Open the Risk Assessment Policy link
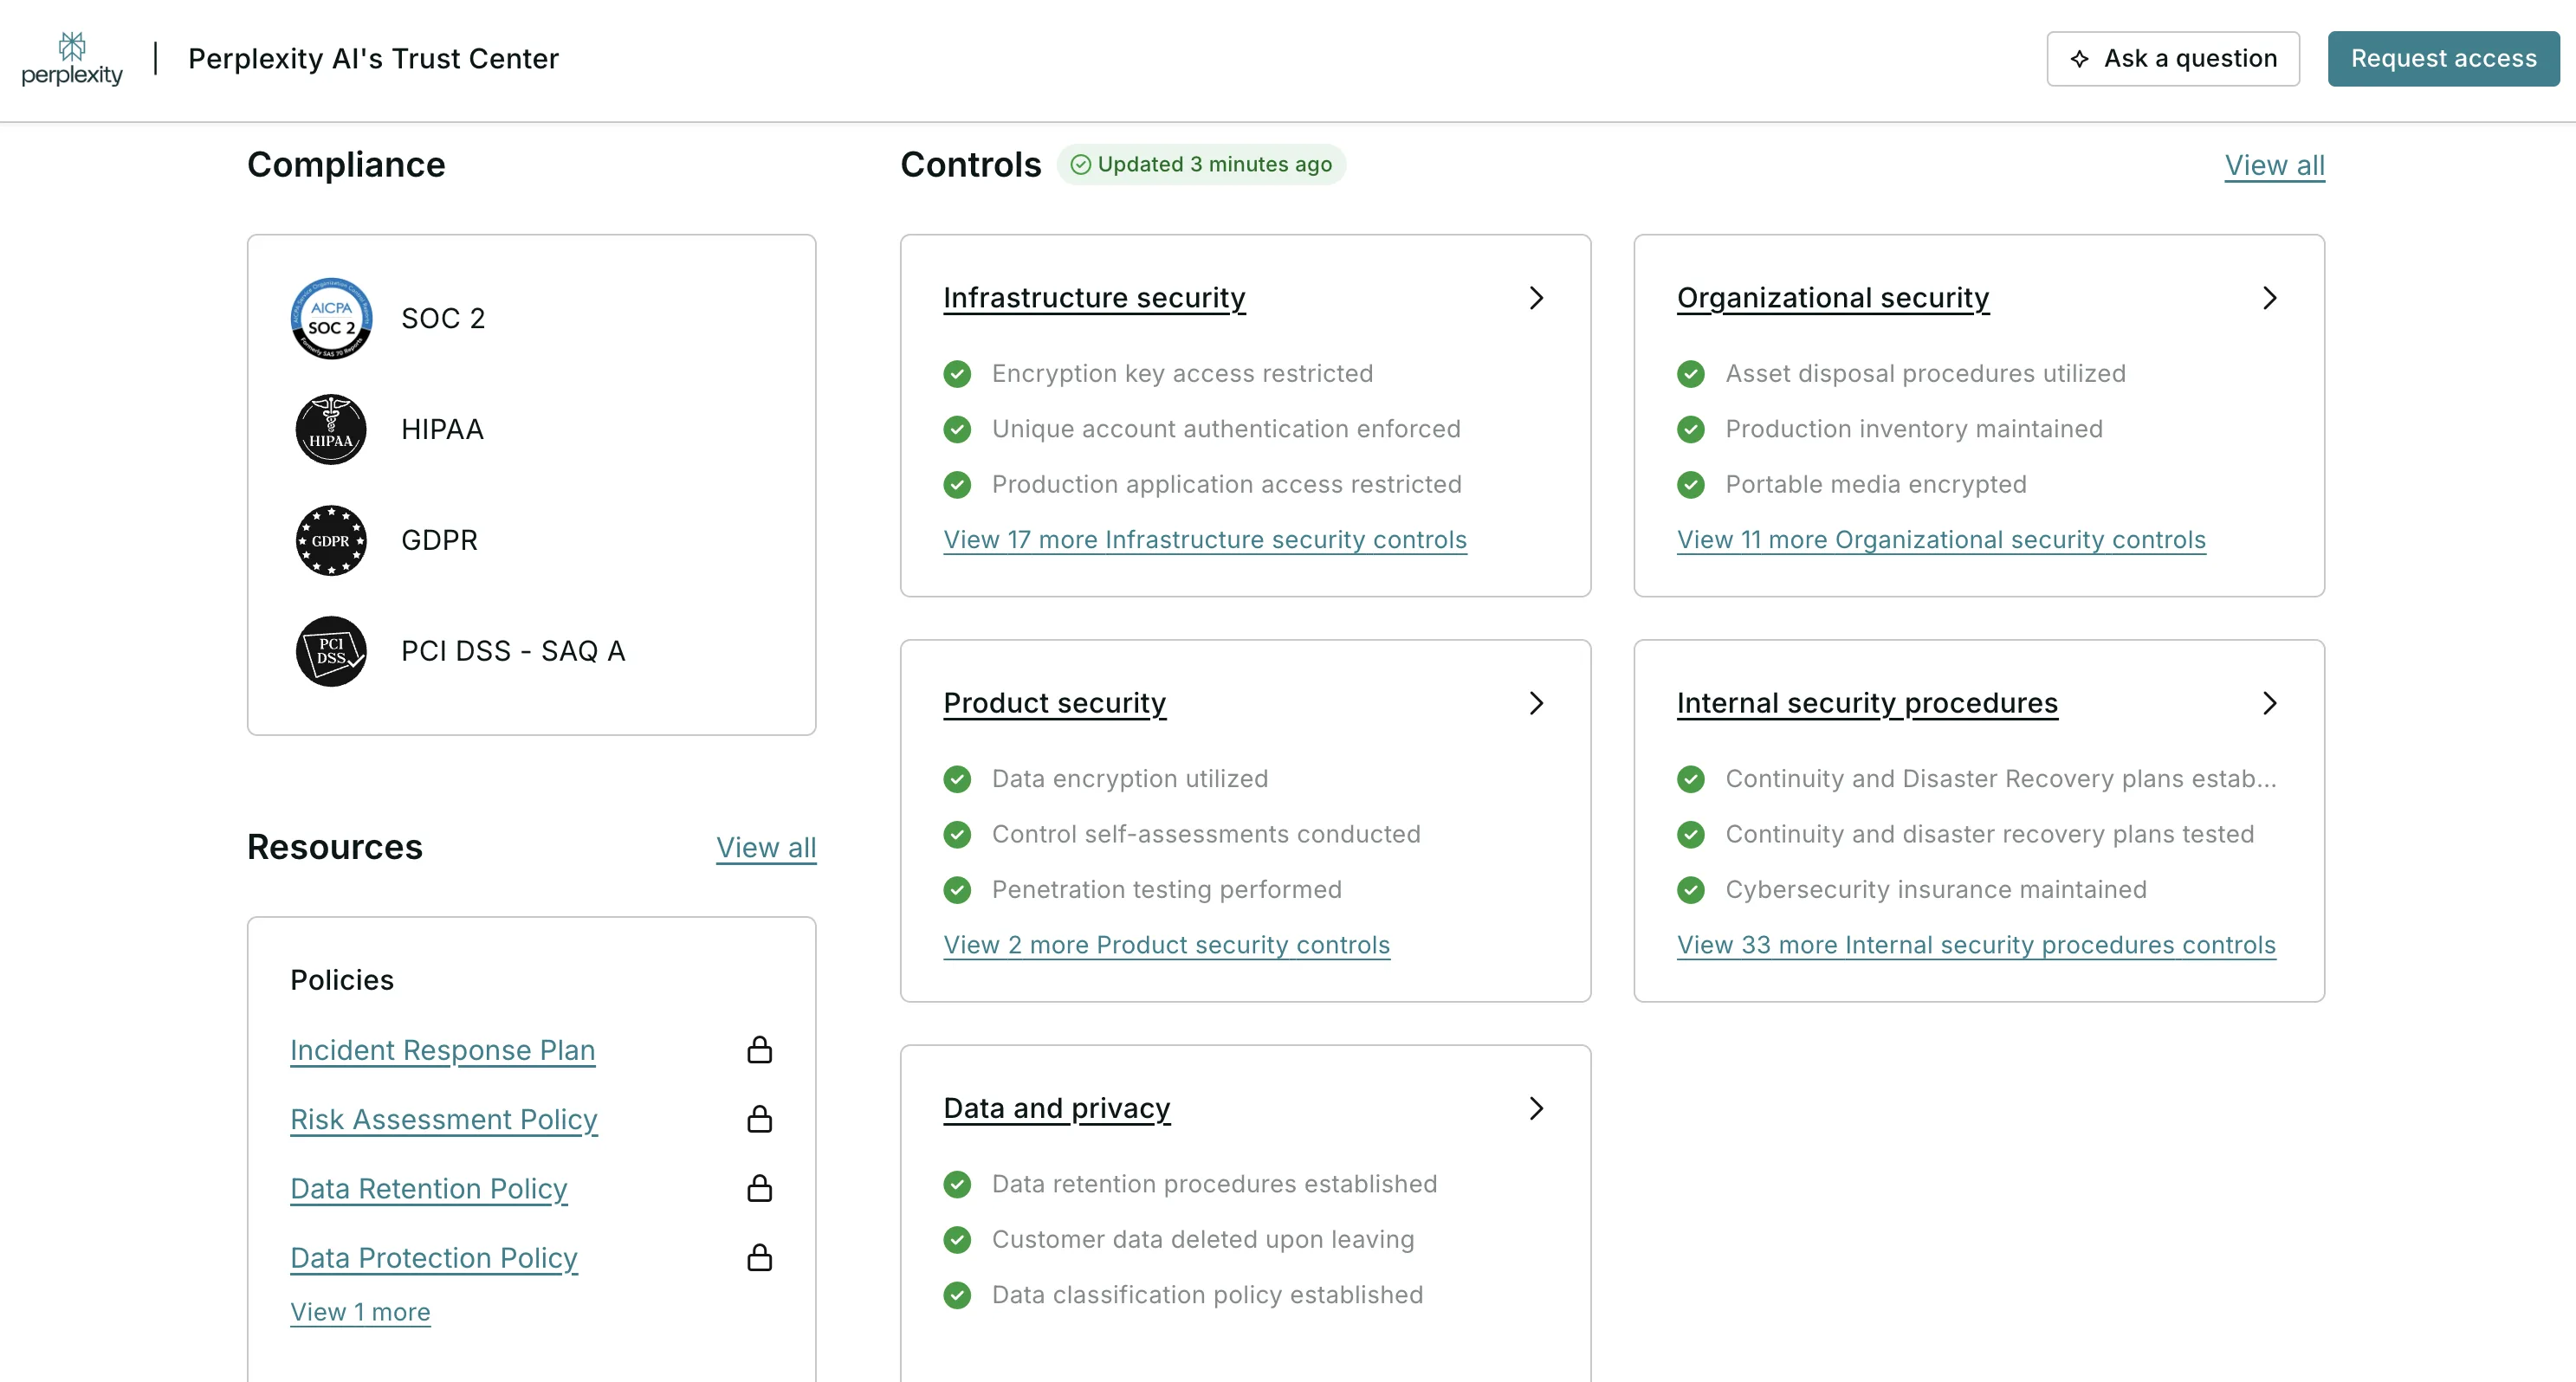2576x1382 pixels. 444,1119
